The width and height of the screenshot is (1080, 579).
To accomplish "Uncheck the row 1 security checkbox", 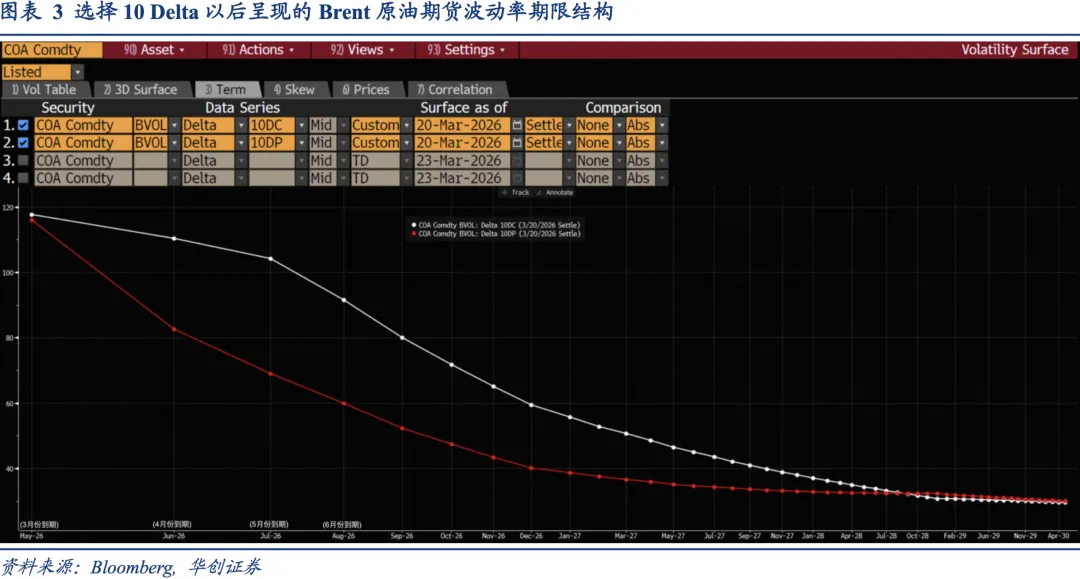I will 23,125.
